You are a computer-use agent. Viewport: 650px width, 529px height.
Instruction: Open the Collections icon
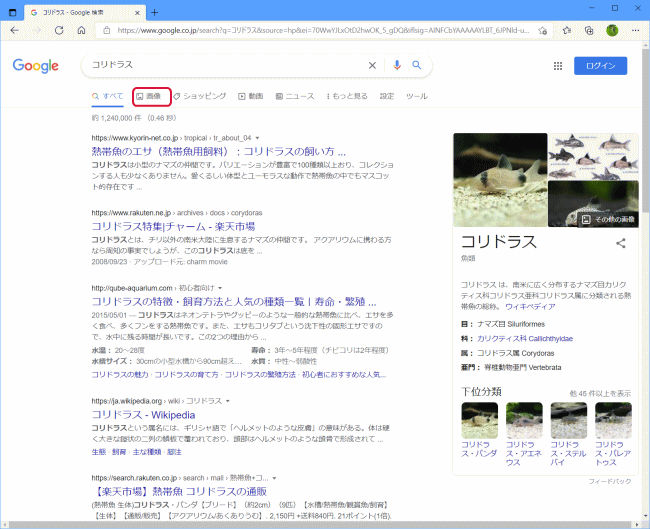point(589,30)
